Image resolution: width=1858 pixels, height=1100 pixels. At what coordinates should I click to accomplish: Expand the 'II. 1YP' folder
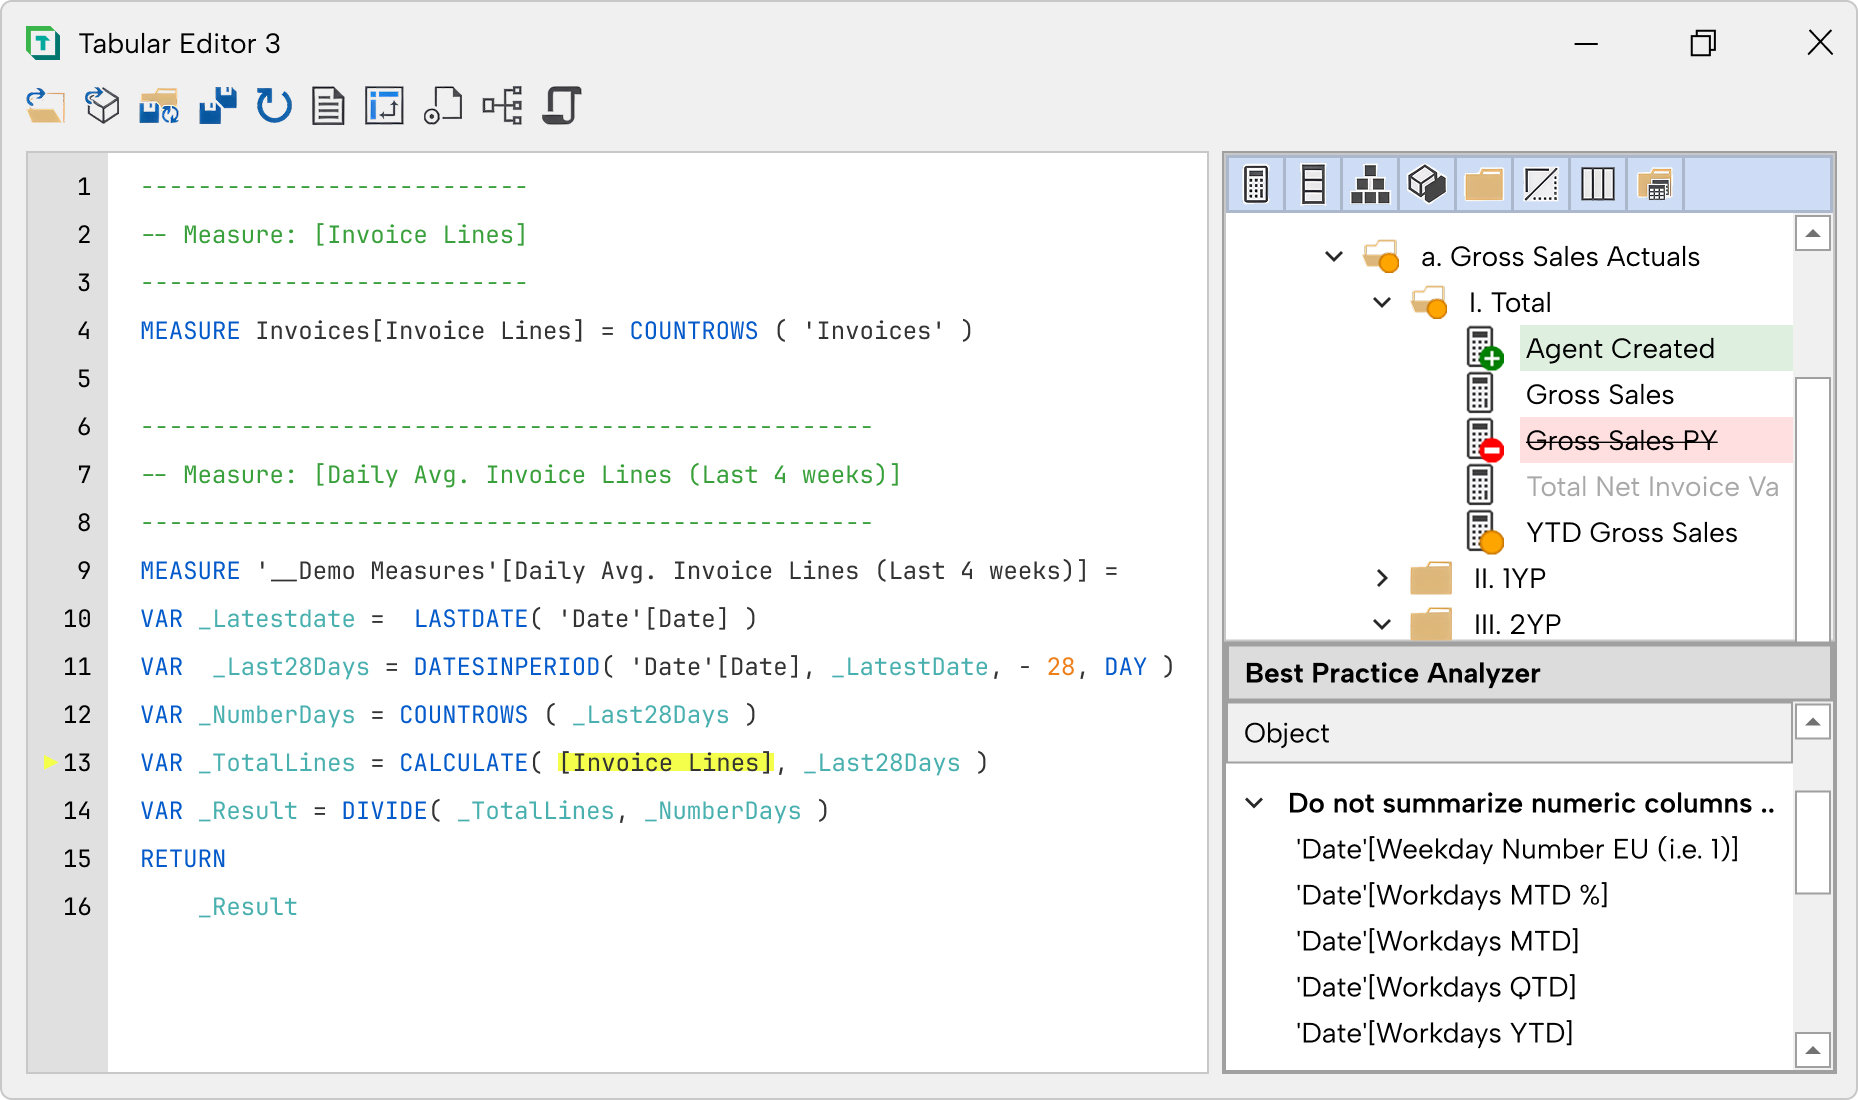(1382, 579)
